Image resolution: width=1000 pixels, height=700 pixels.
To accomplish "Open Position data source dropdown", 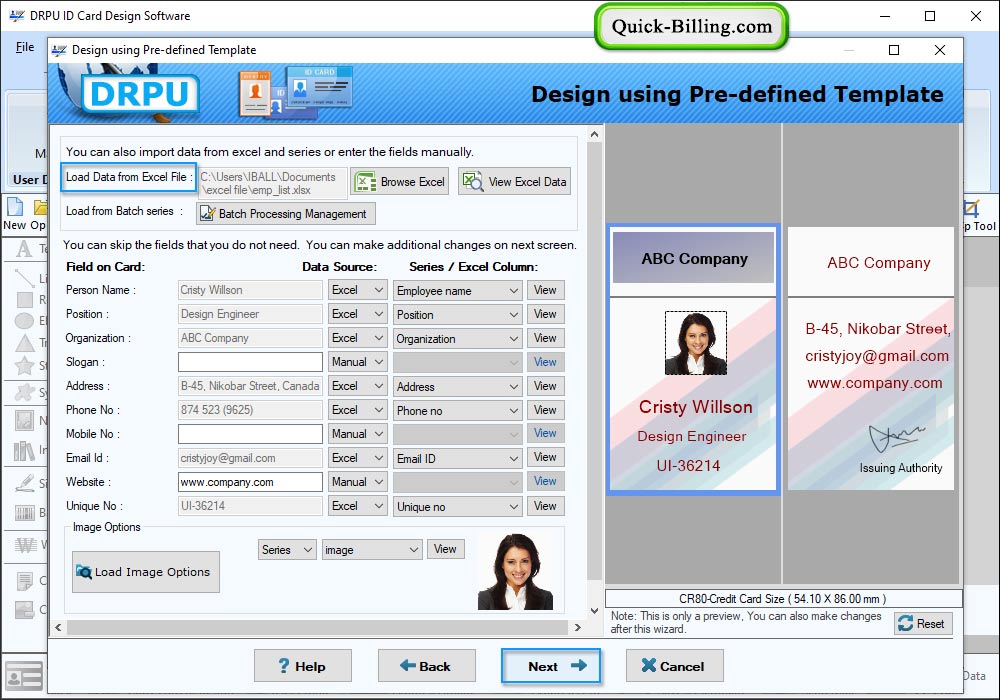I will coord(357,314).
